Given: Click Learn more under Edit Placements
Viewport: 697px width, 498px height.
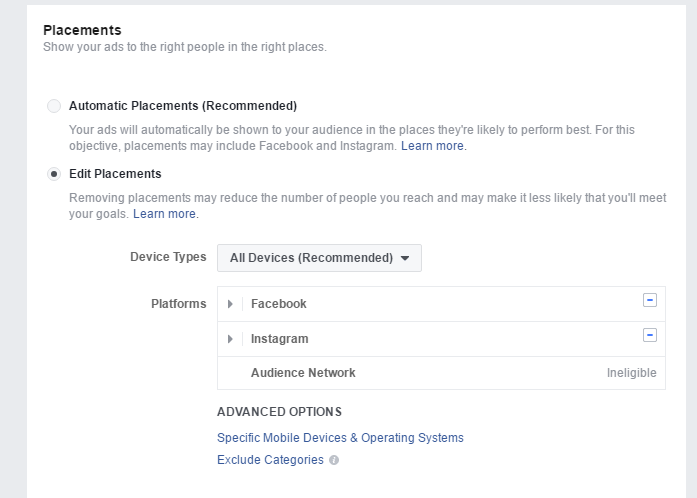Looking at the screenshot, I should coord(165,214).
